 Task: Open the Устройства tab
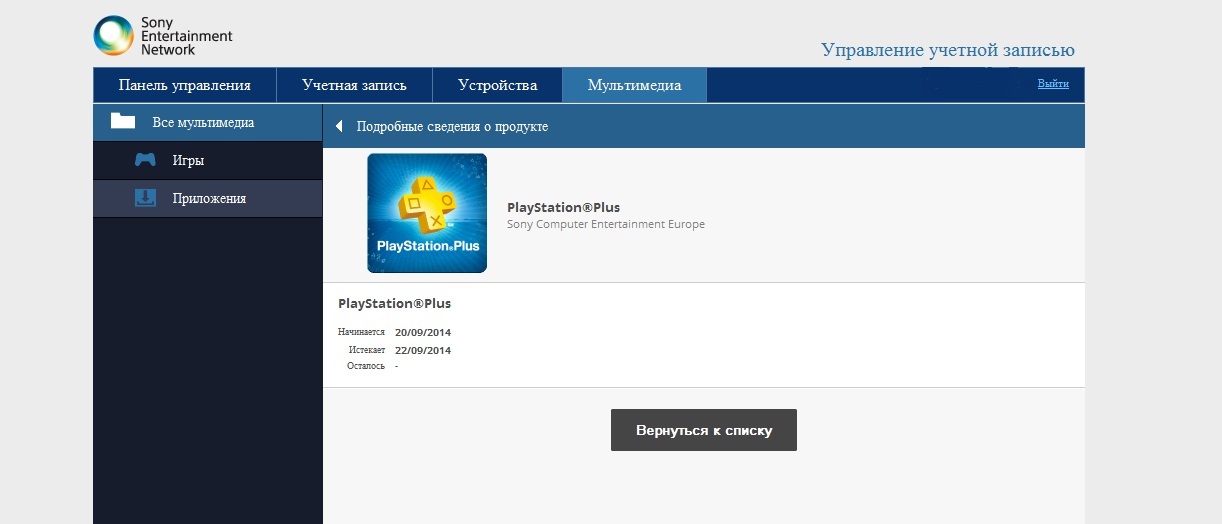coord(497,85)
